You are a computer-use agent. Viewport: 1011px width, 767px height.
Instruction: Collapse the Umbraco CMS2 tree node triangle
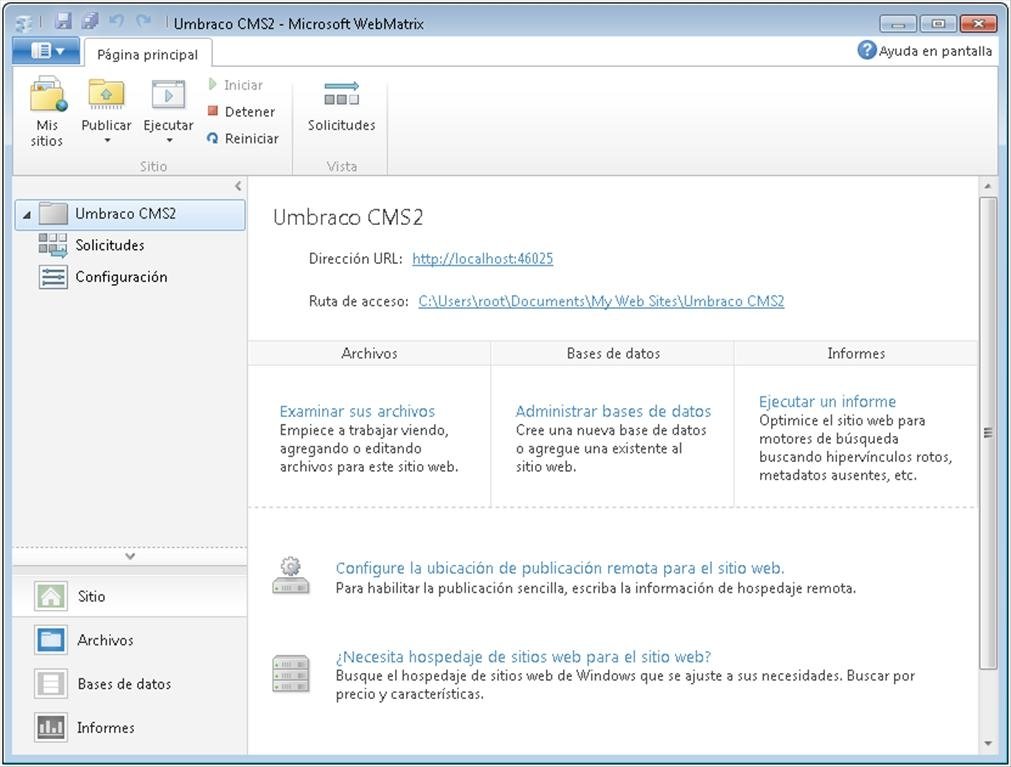[x=26, y=215]
